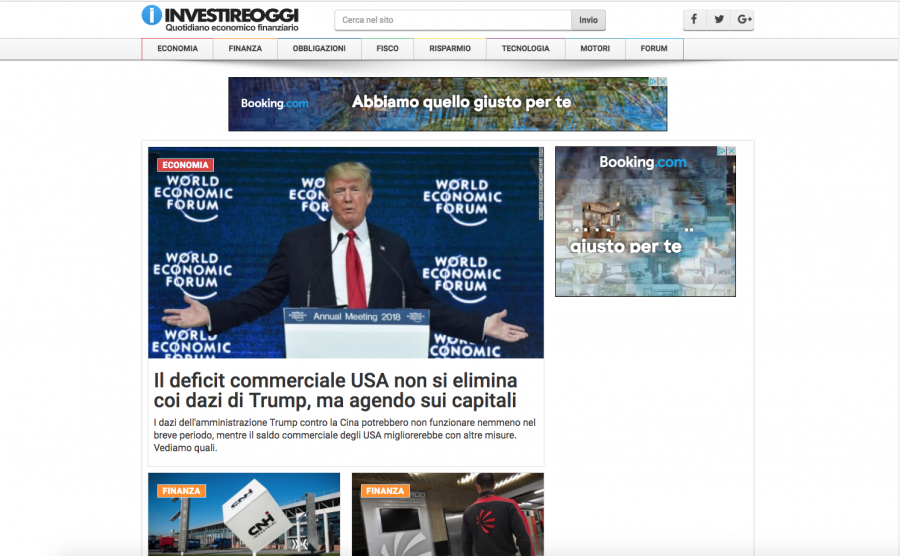Open the Fisco navigation item
The image size is (900, 556).
point(387,49)
